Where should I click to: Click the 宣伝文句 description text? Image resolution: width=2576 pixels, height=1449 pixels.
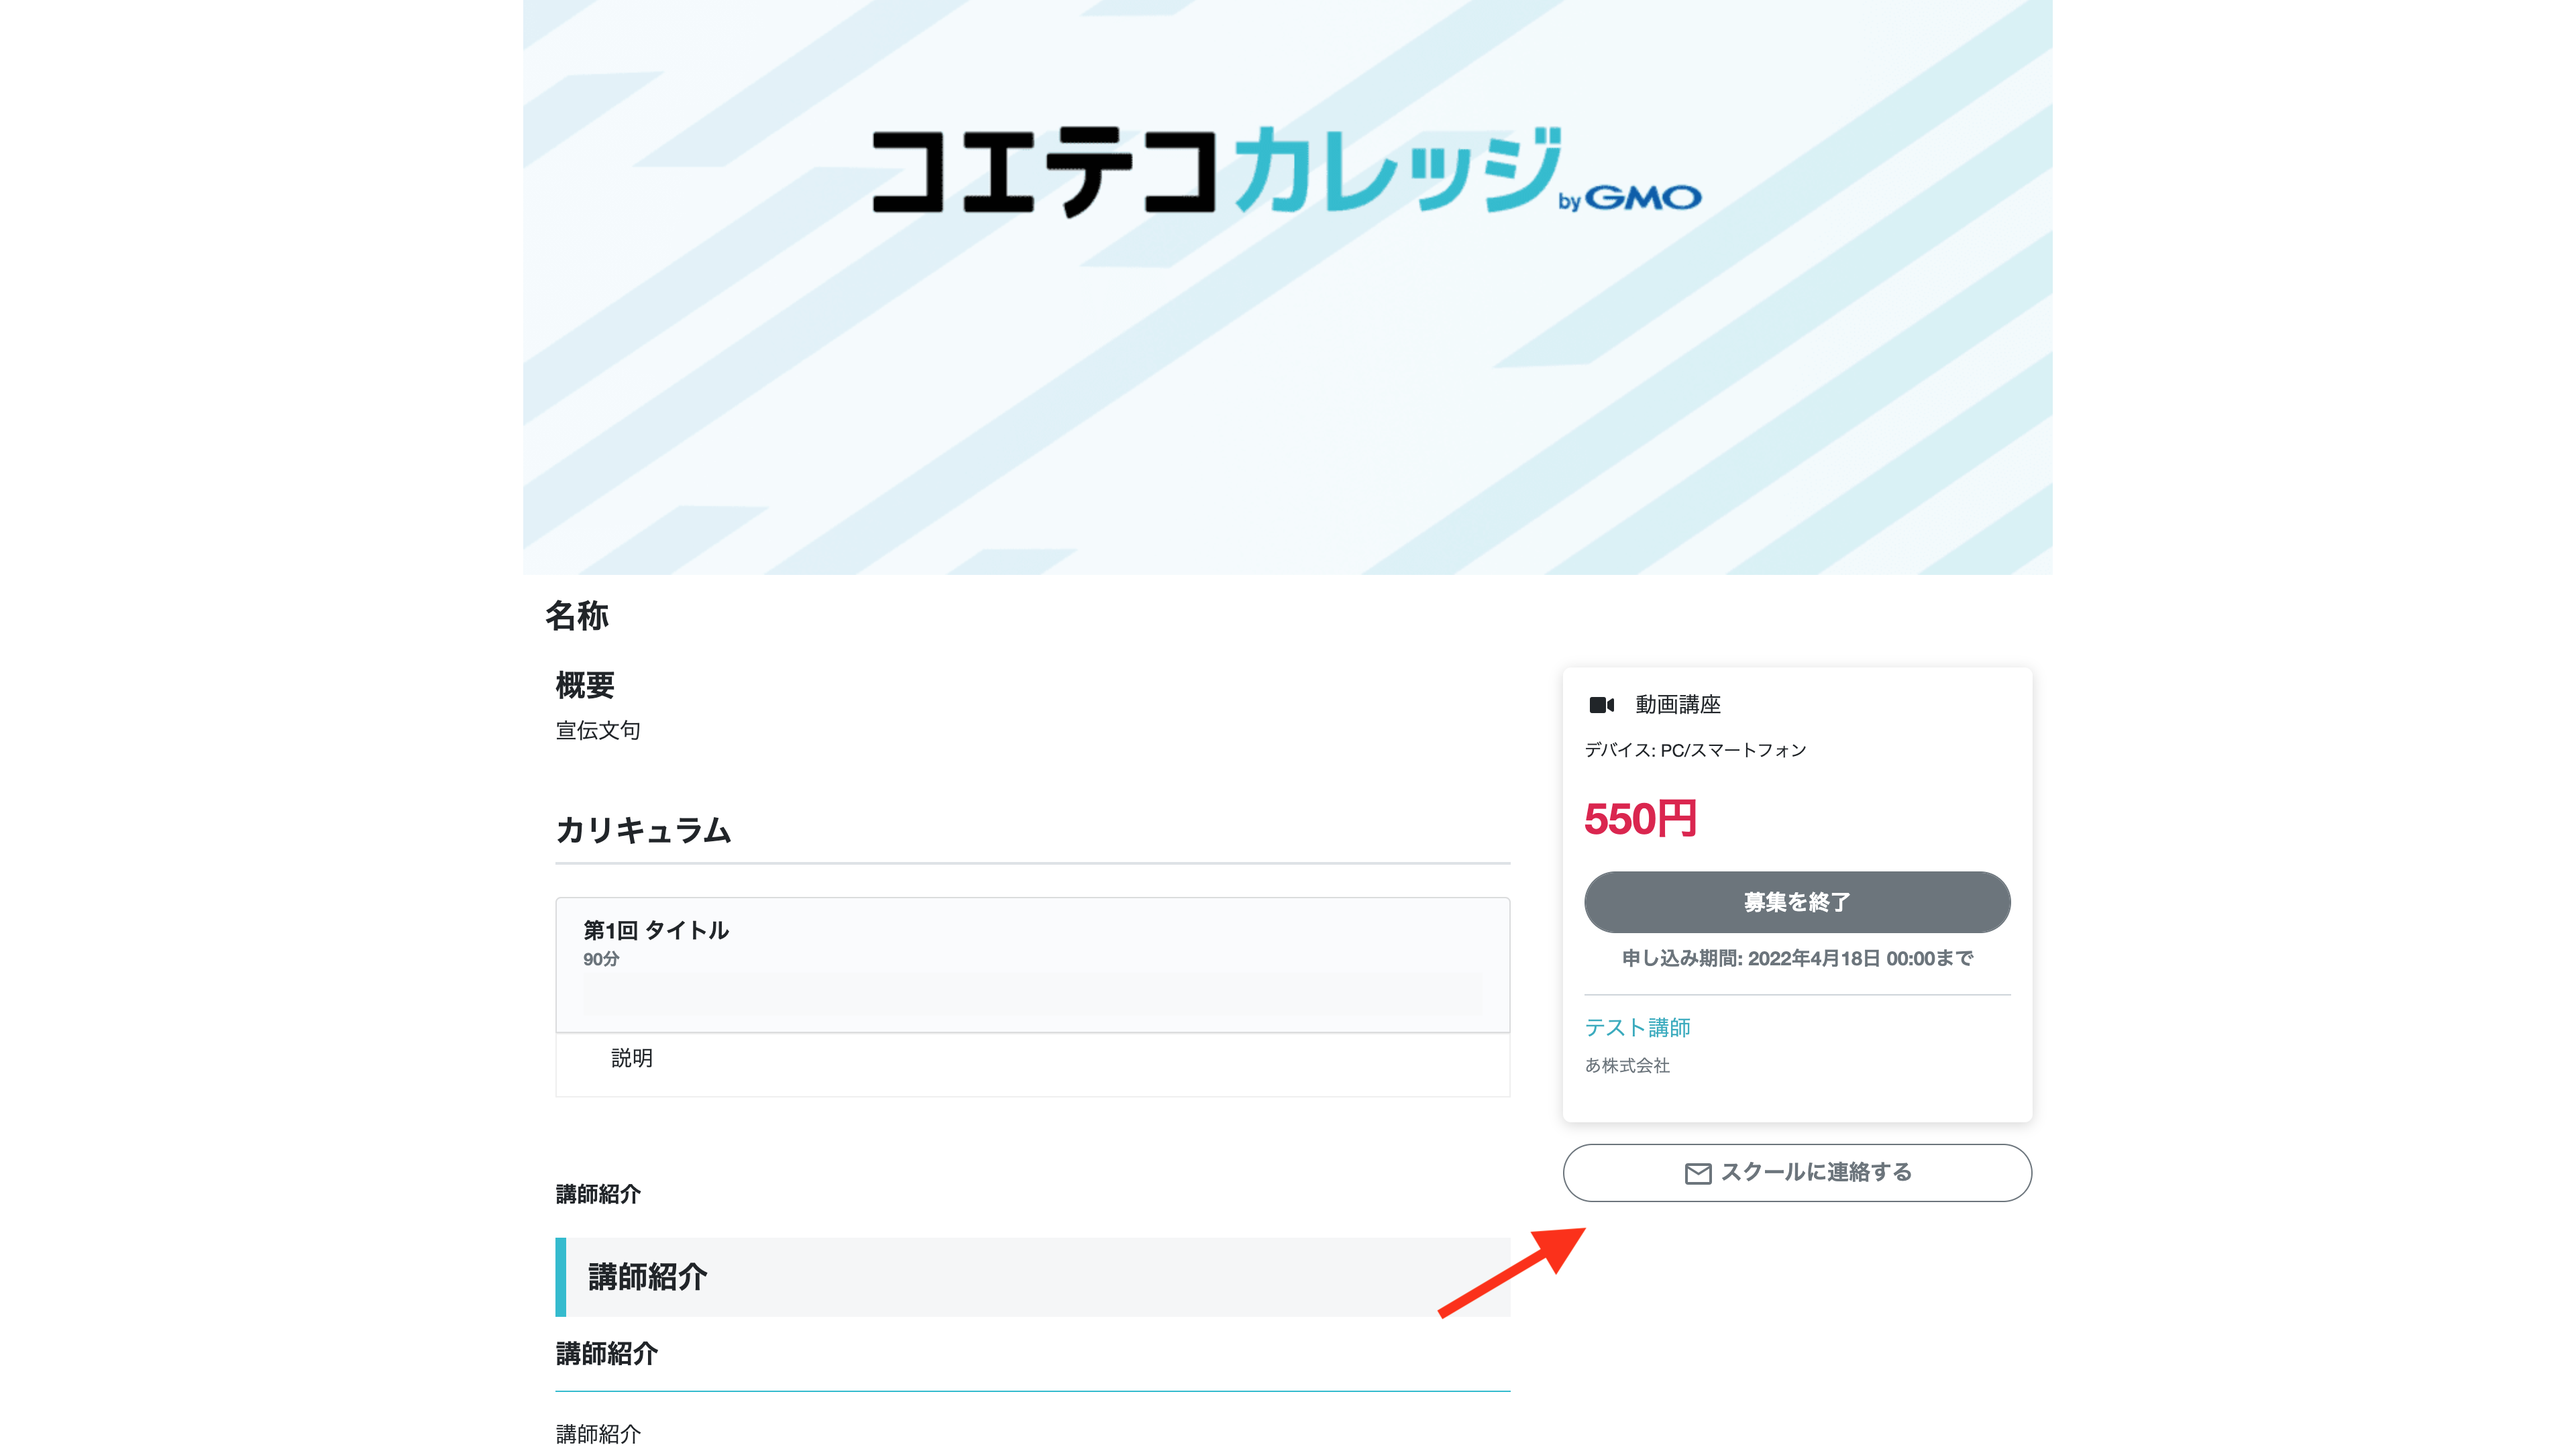point(598,731)
